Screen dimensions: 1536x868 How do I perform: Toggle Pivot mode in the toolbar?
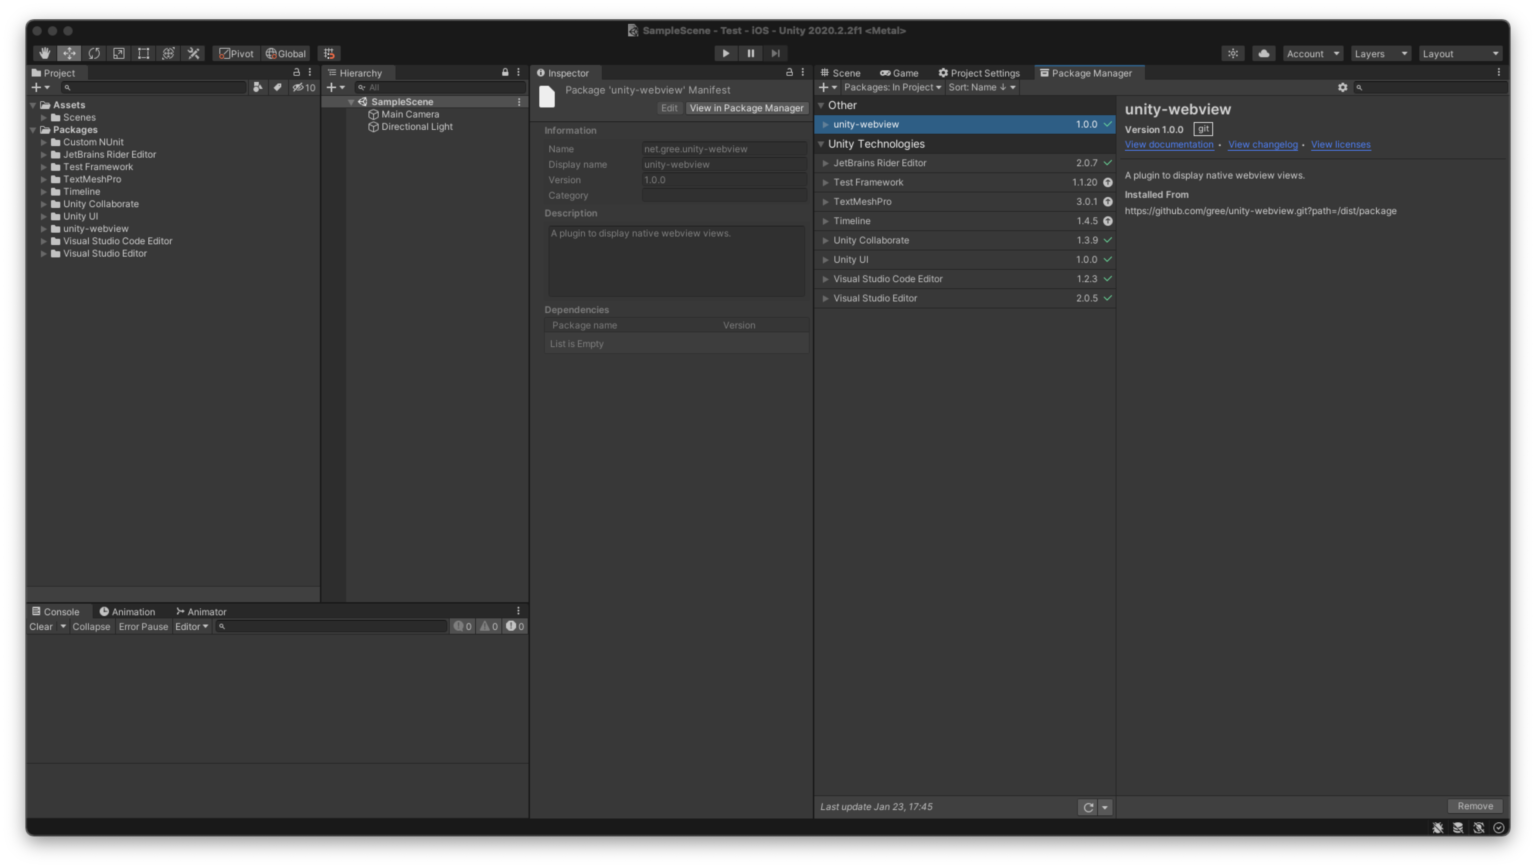click(236, 53)
